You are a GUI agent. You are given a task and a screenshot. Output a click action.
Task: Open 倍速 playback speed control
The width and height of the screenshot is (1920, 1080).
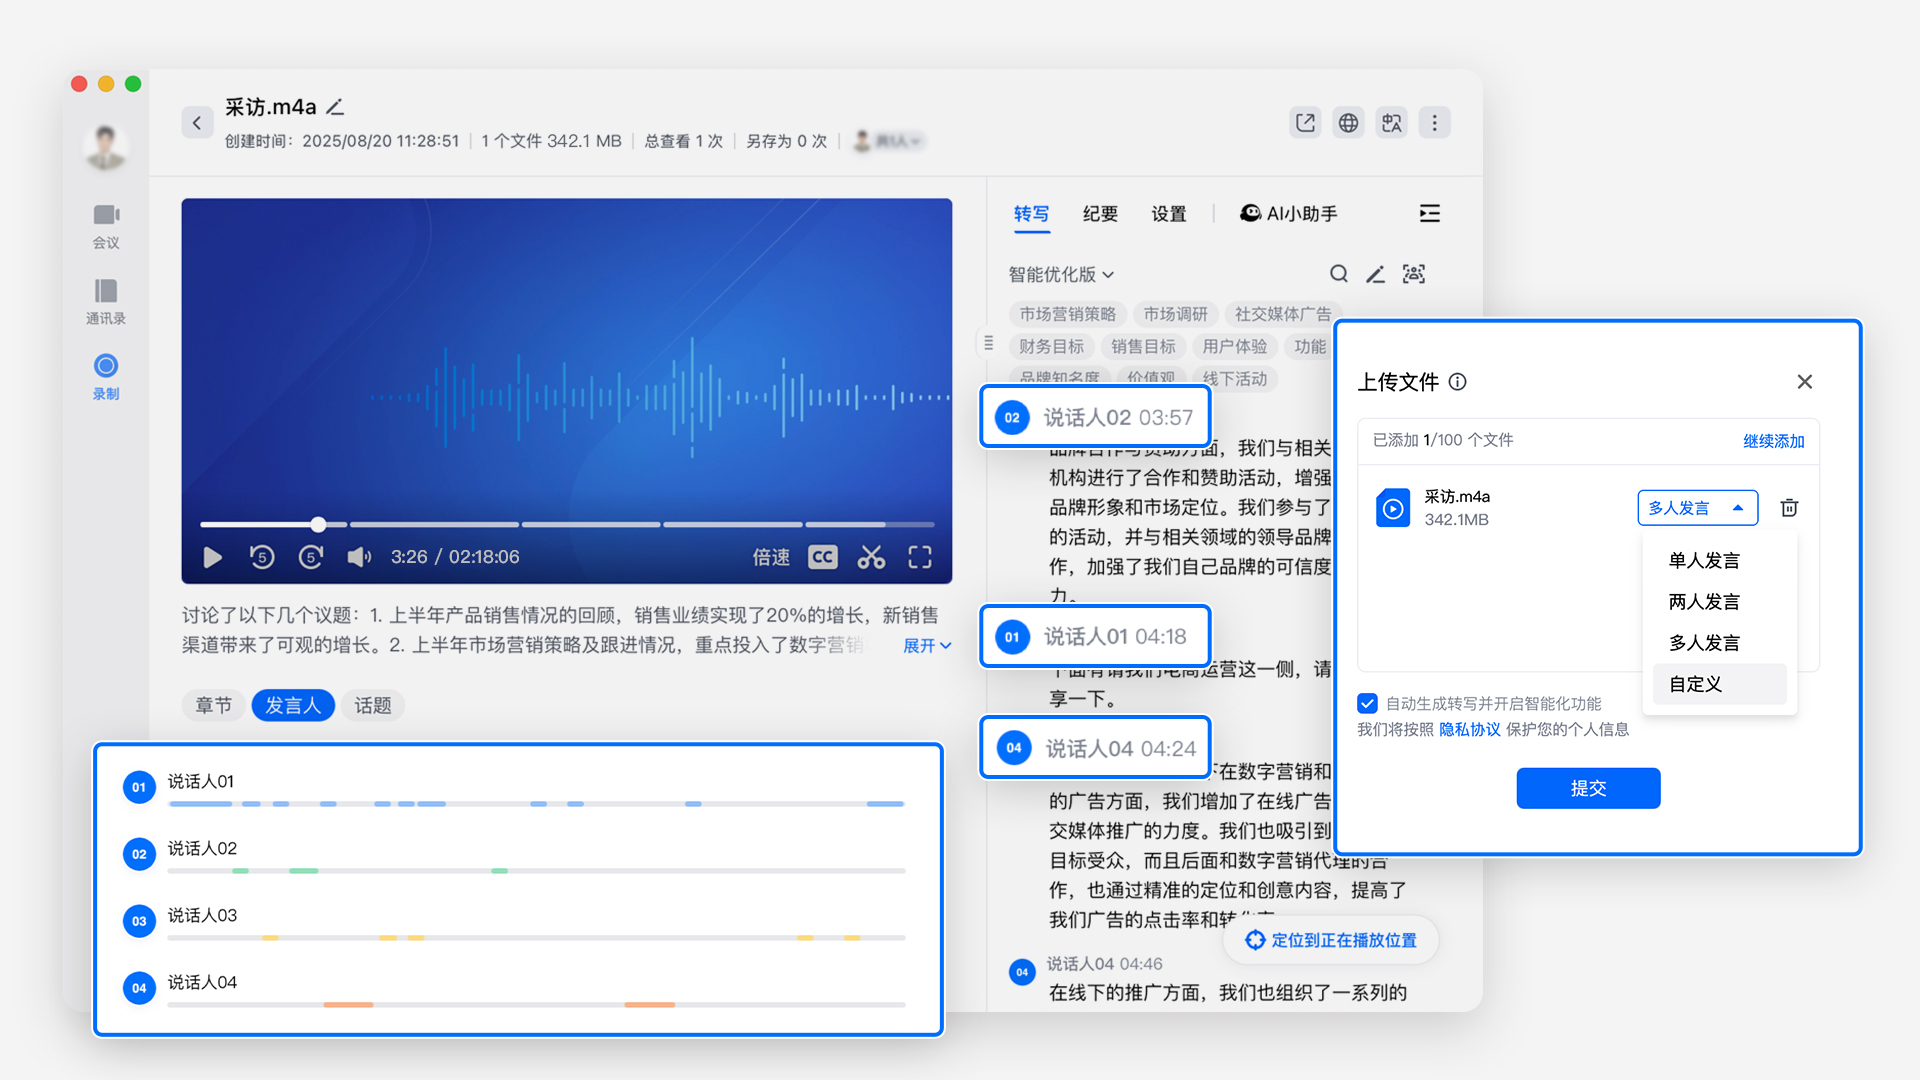(x=771, y=557)
